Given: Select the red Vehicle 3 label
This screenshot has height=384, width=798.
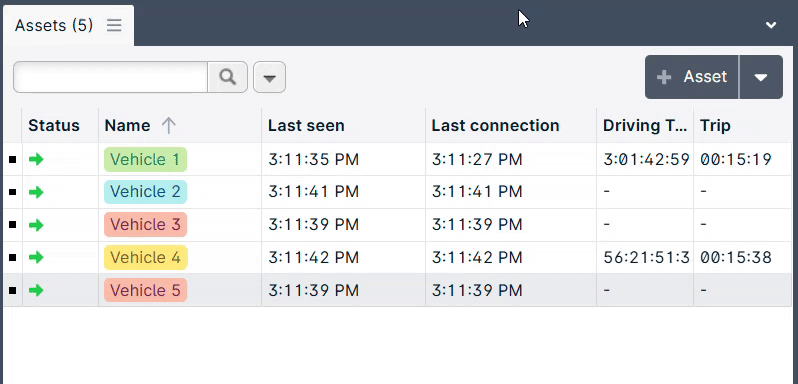Looking at the screenshot, I should tap(146, 225).
